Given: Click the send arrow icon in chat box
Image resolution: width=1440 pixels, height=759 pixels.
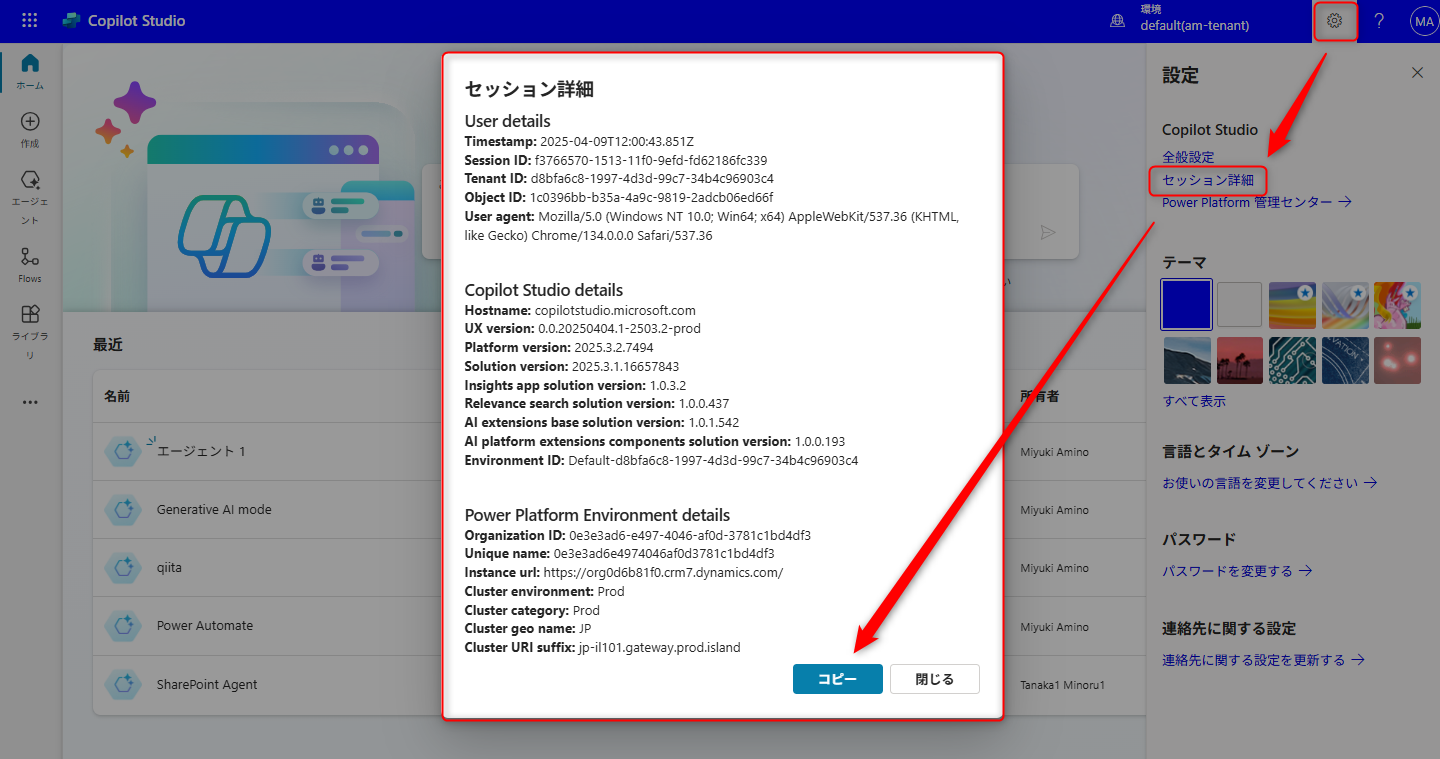Looking at the screenshot, I should [1047, 232].
